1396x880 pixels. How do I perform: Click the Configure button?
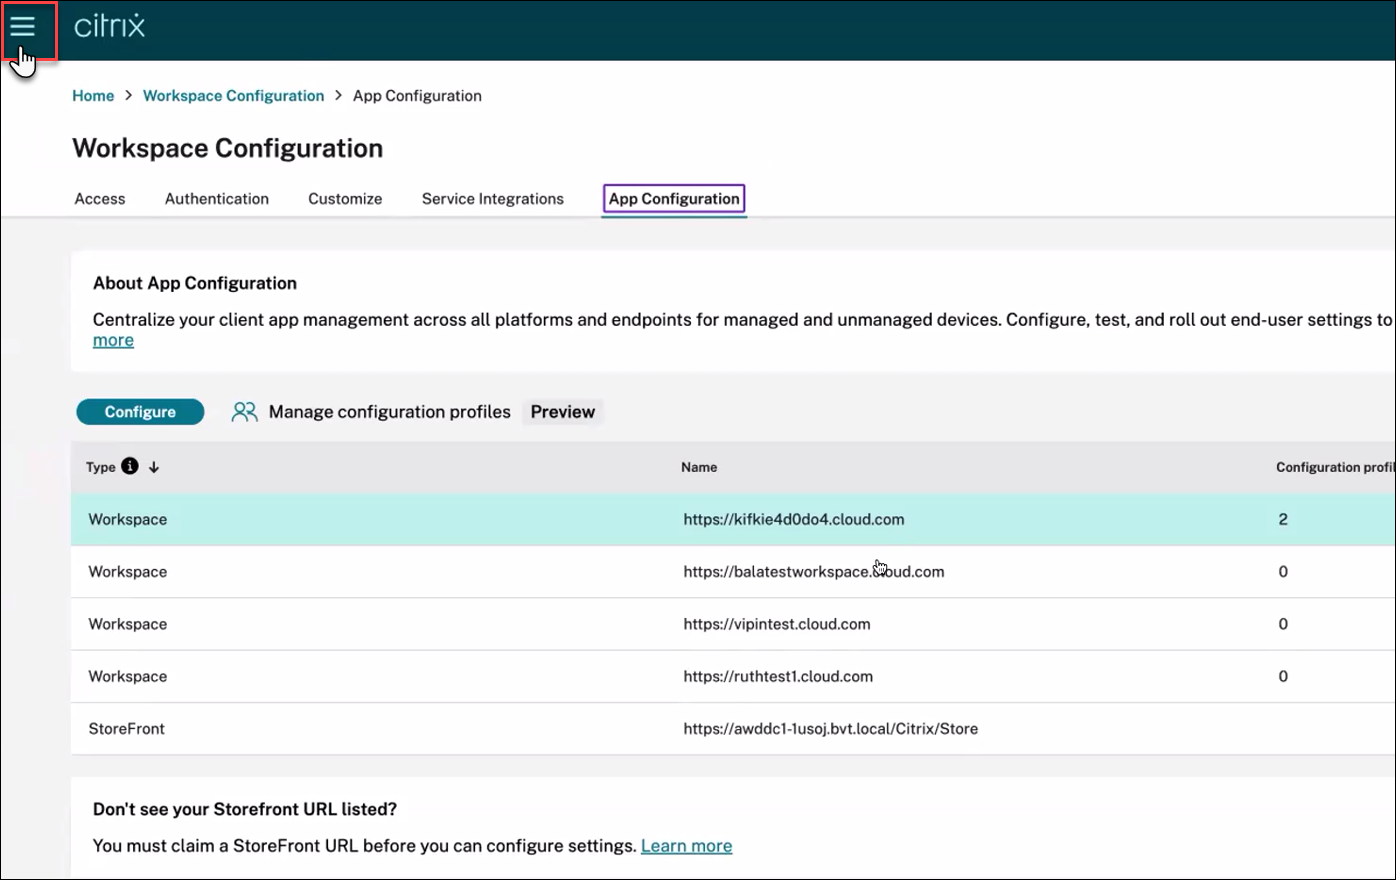click(x=139, y=411)
